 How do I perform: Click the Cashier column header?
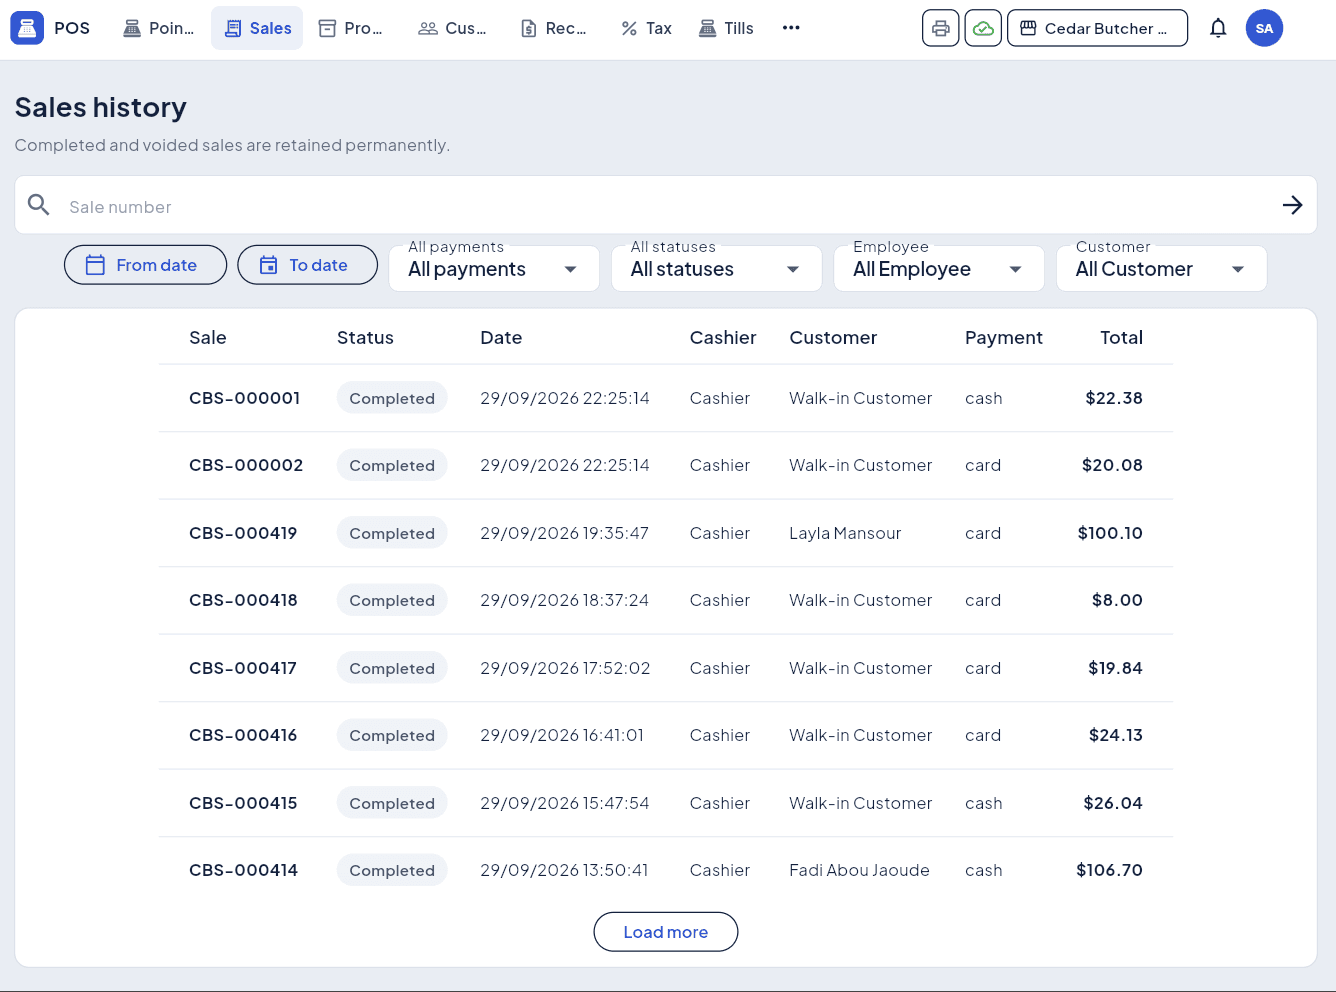[723, 338]
